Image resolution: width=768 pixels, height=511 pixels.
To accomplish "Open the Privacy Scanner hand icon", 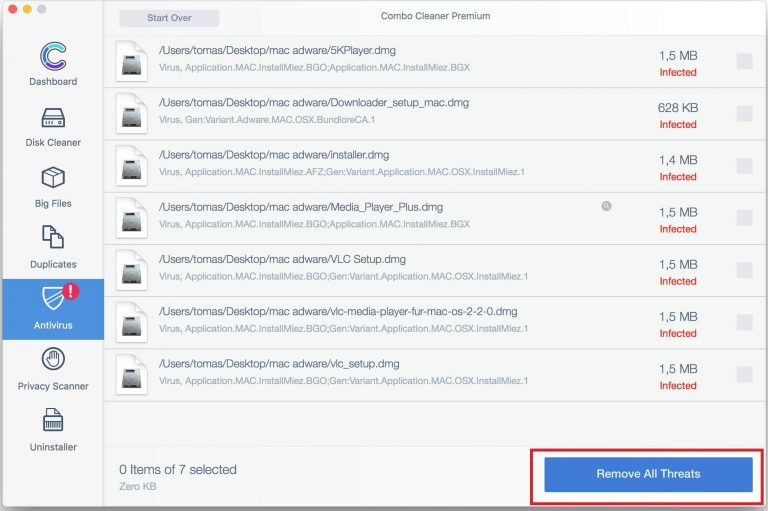I will [53, 359].
